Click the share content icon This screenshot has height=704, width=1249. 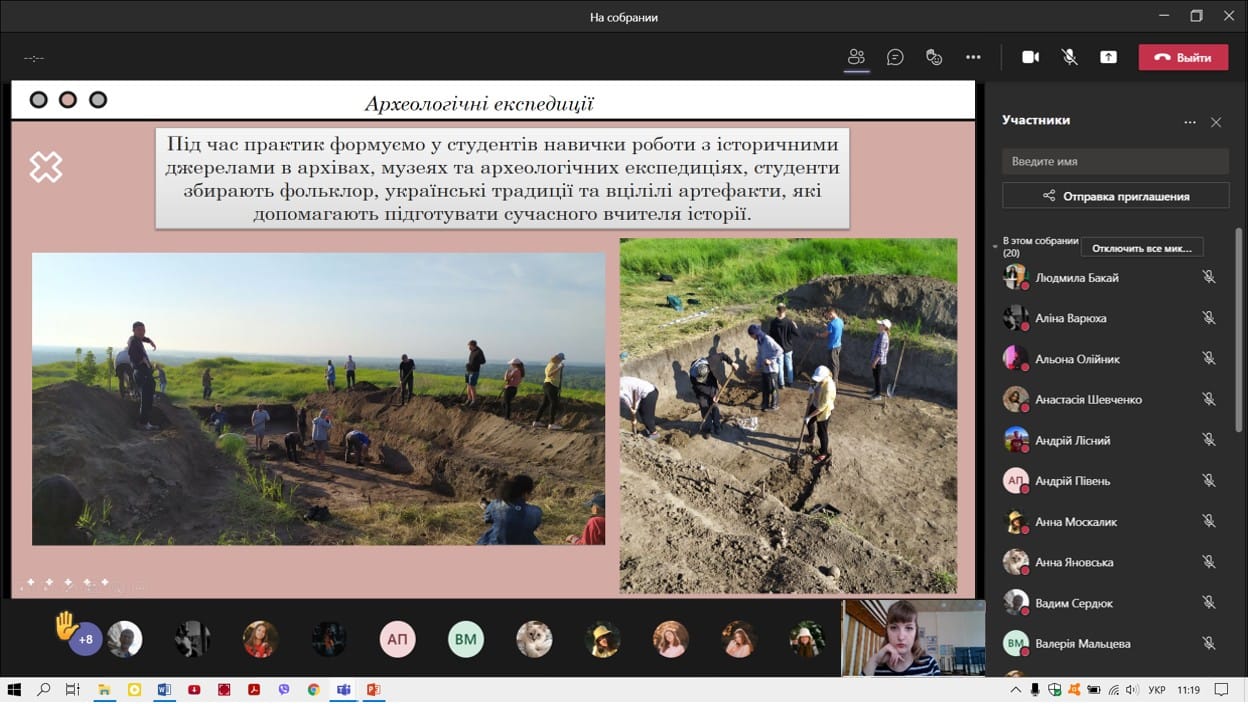click(x=1108, y=57)
